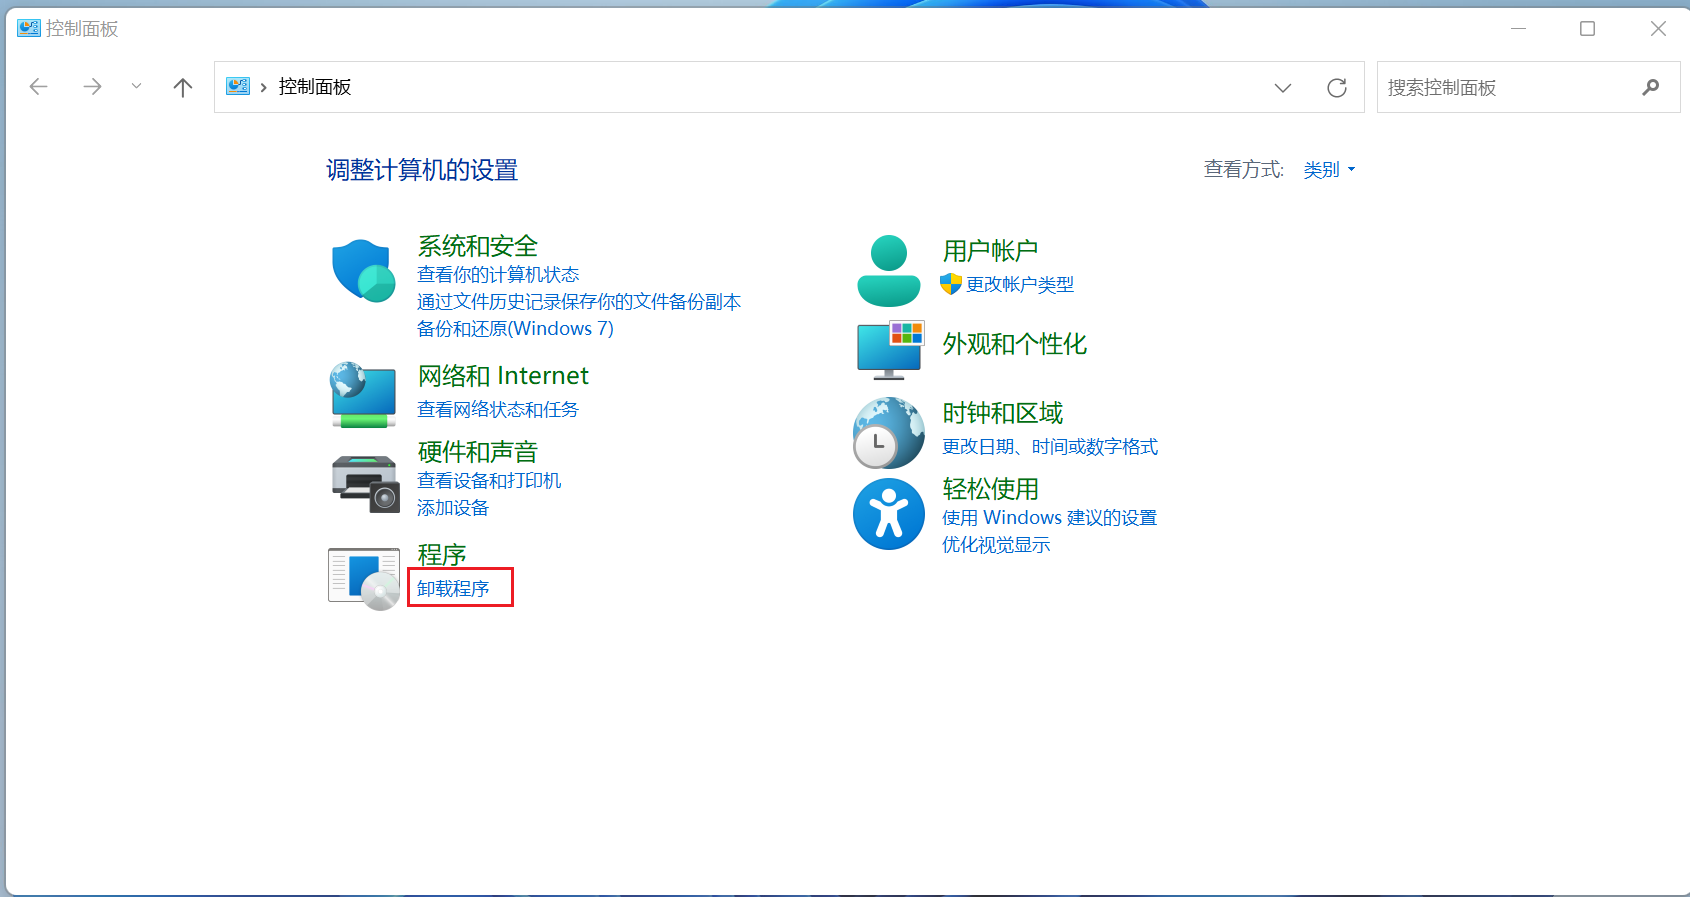Click 优化视觉显示 link

pyautogui.click(x=996, y=544)
